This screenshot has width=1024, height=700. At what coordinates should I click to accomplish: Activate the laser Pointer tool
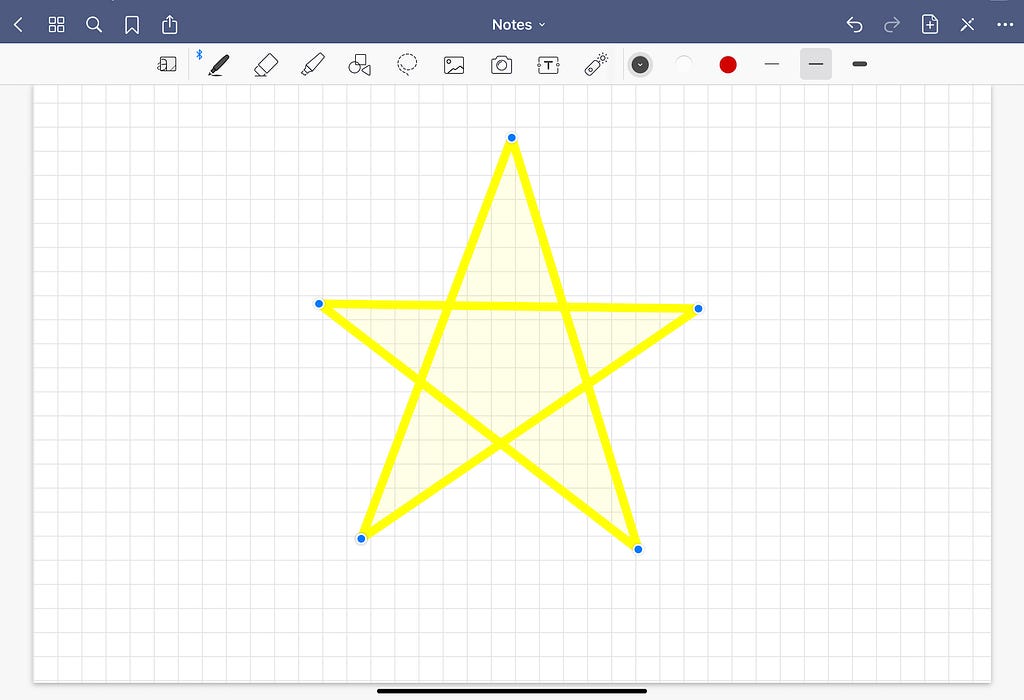point(595,63)
